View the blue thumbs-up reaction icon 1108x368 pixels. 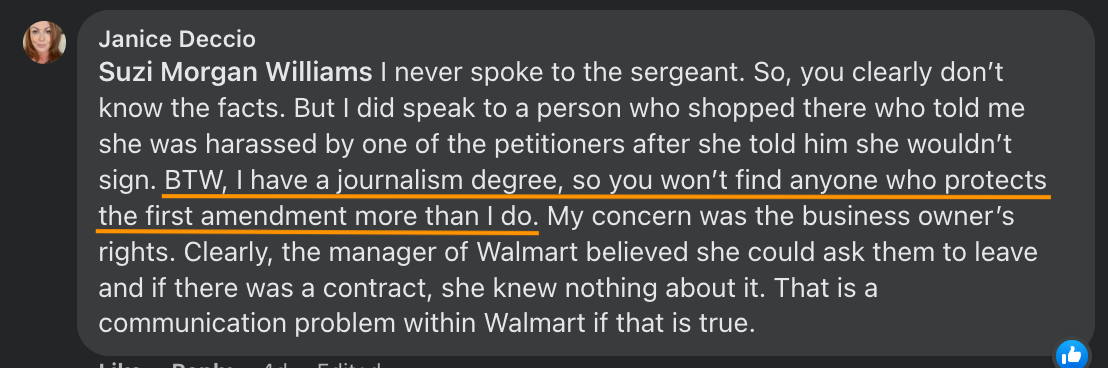[x=1072, y=355]
